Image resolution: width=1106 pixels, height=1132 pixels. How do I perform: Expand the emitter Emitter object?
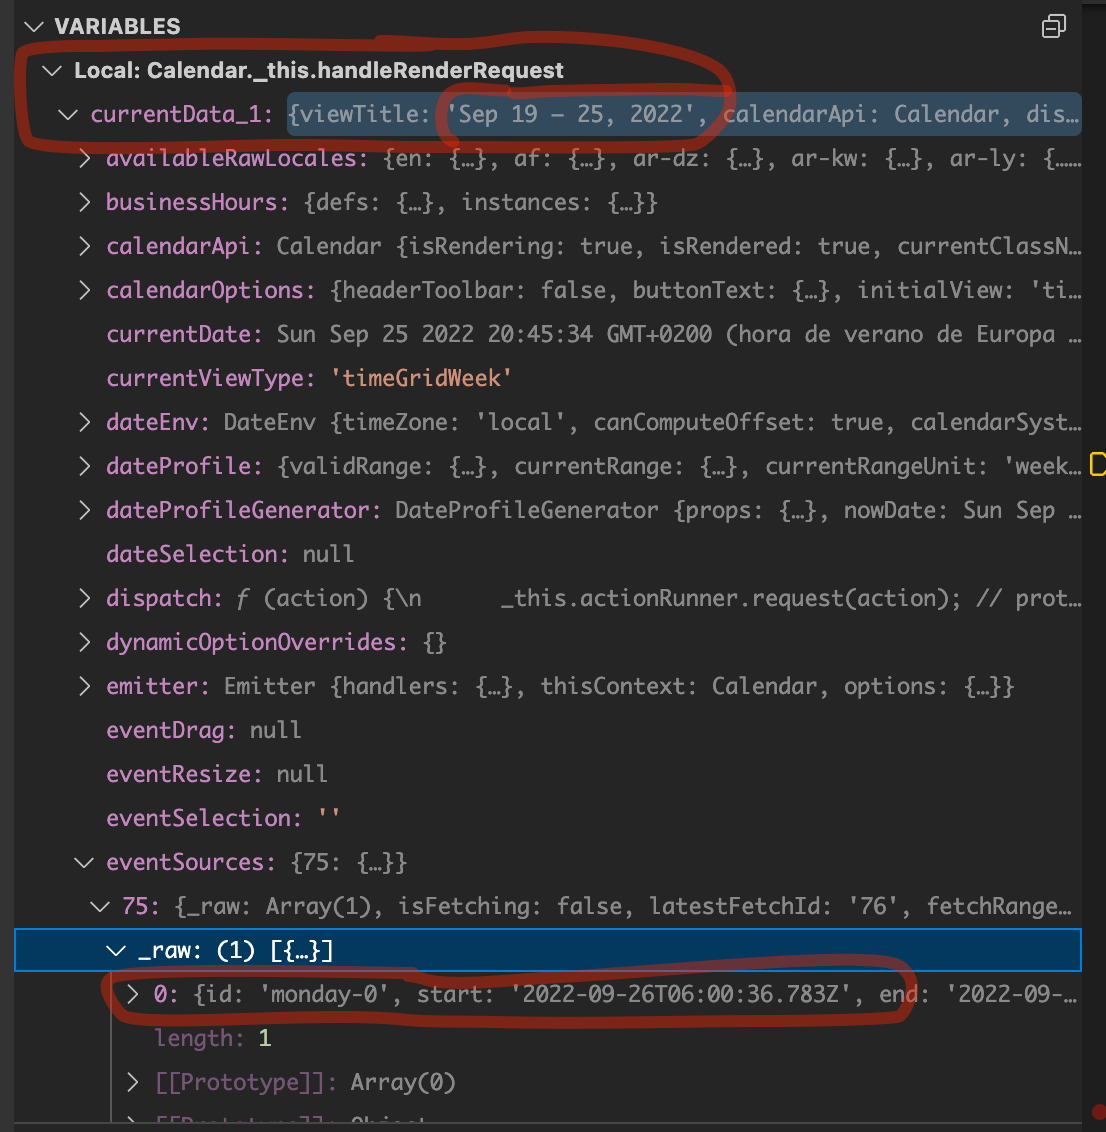(x=84, y=686)
